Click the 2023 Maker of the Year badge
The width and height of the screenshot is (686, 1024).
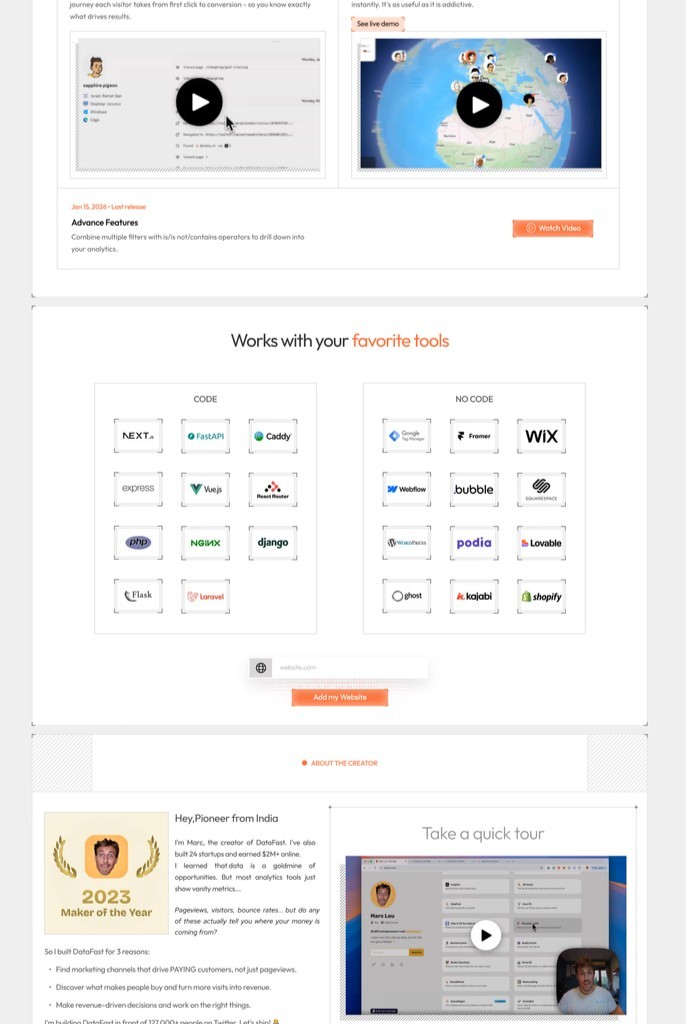(106, 873)
